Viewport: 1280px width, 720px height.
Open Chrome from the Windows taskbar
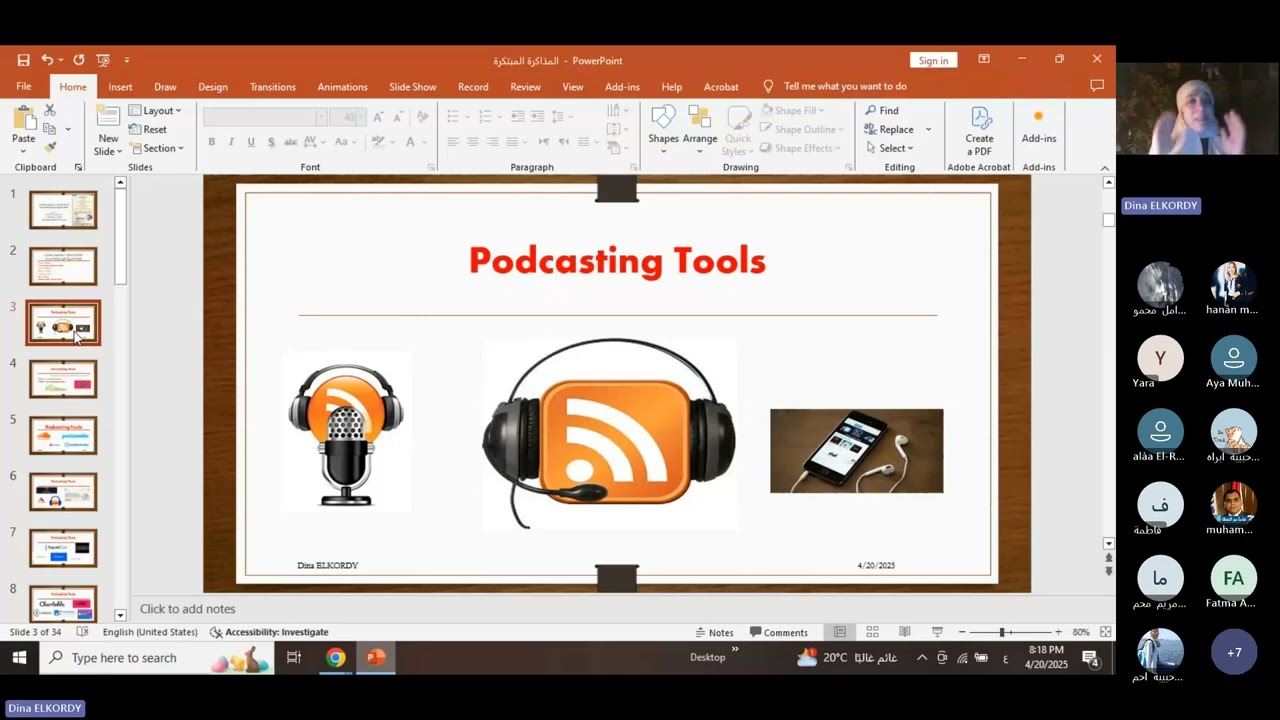pos(335,657)
